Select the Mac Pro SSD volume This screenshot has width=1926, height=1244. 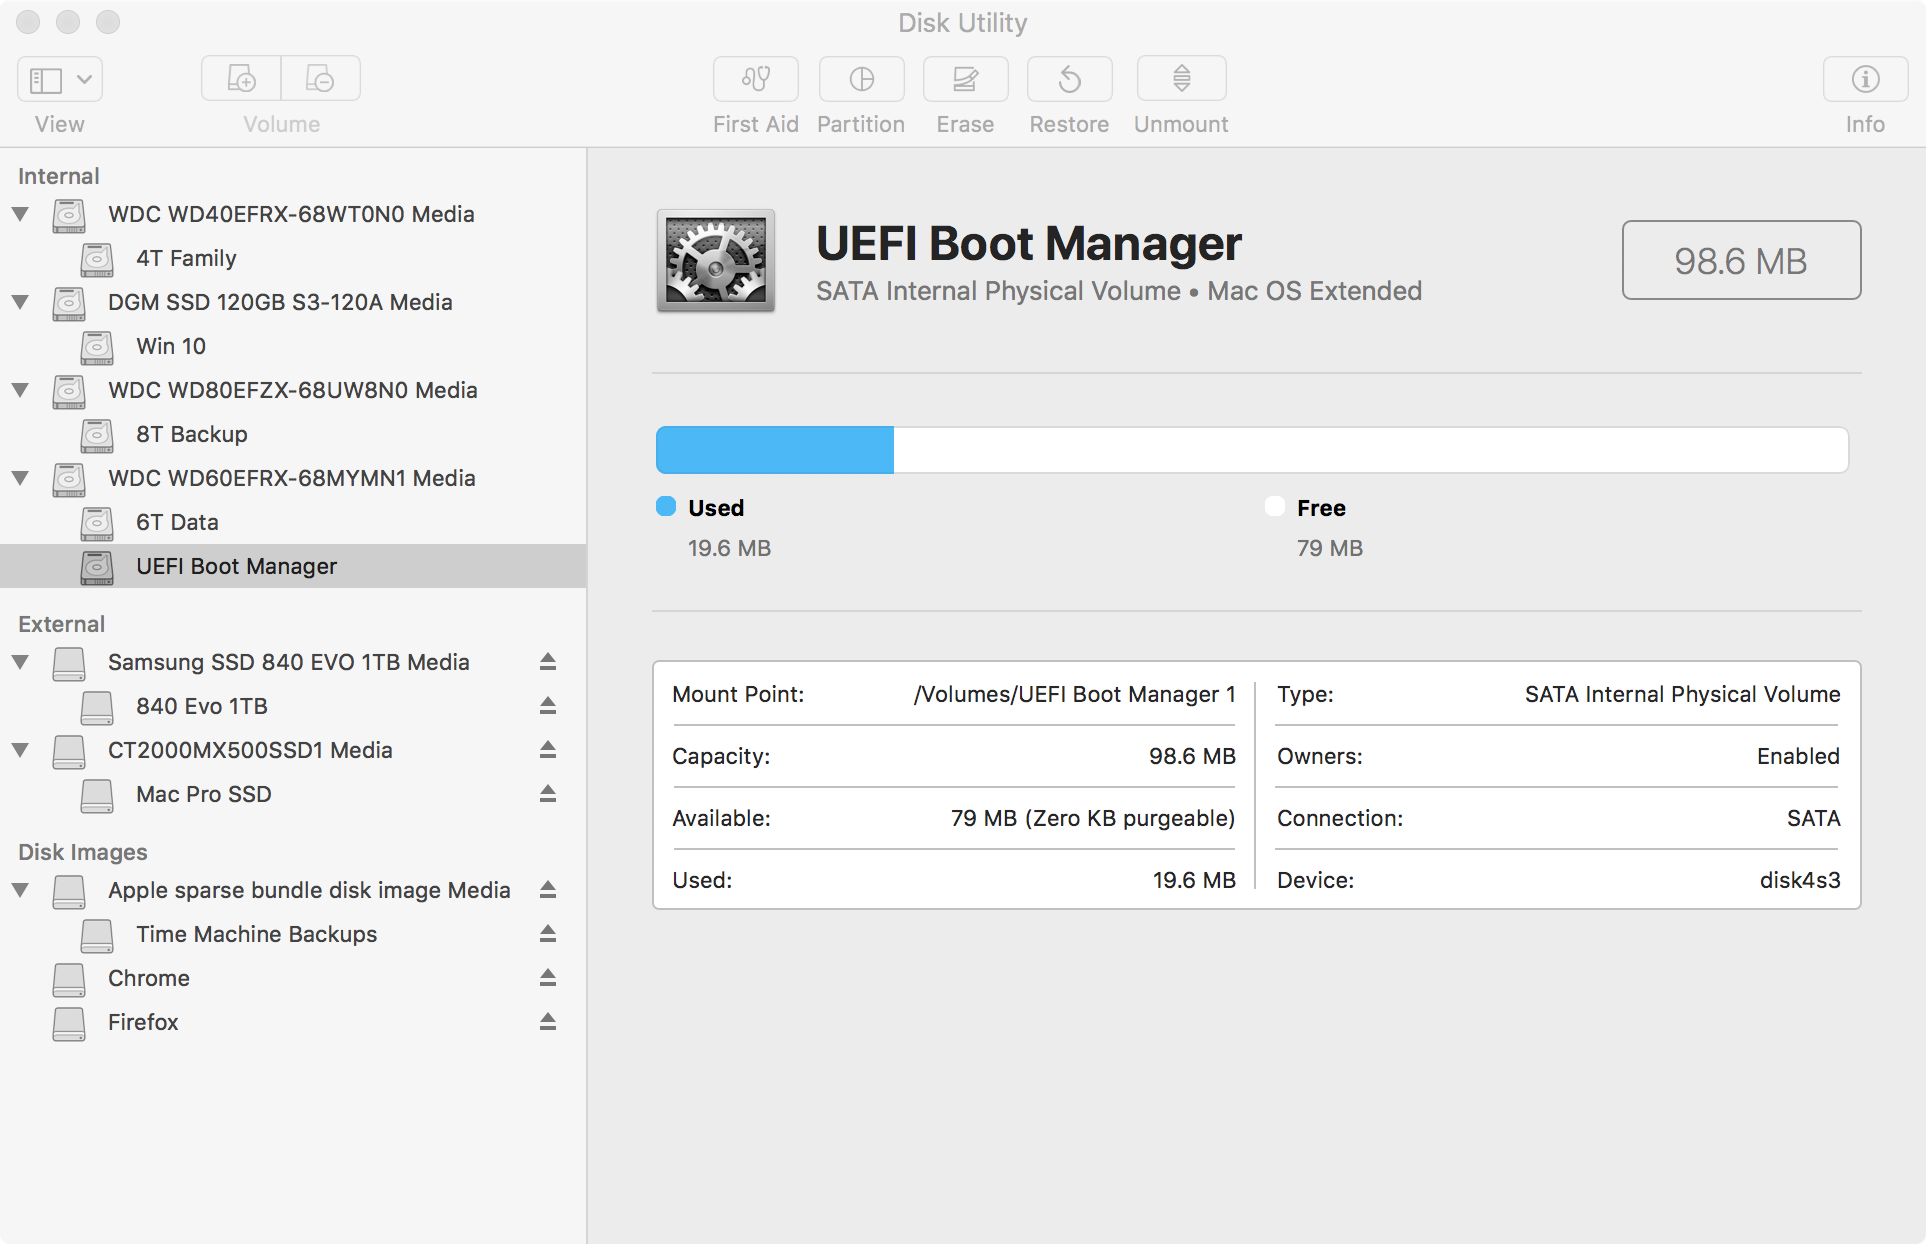pos(204,794)
